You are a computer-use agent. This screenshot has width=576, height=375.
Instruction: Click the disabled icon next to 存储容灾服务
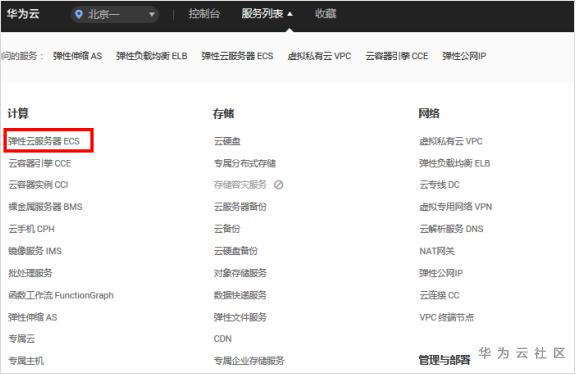[278, 185]
